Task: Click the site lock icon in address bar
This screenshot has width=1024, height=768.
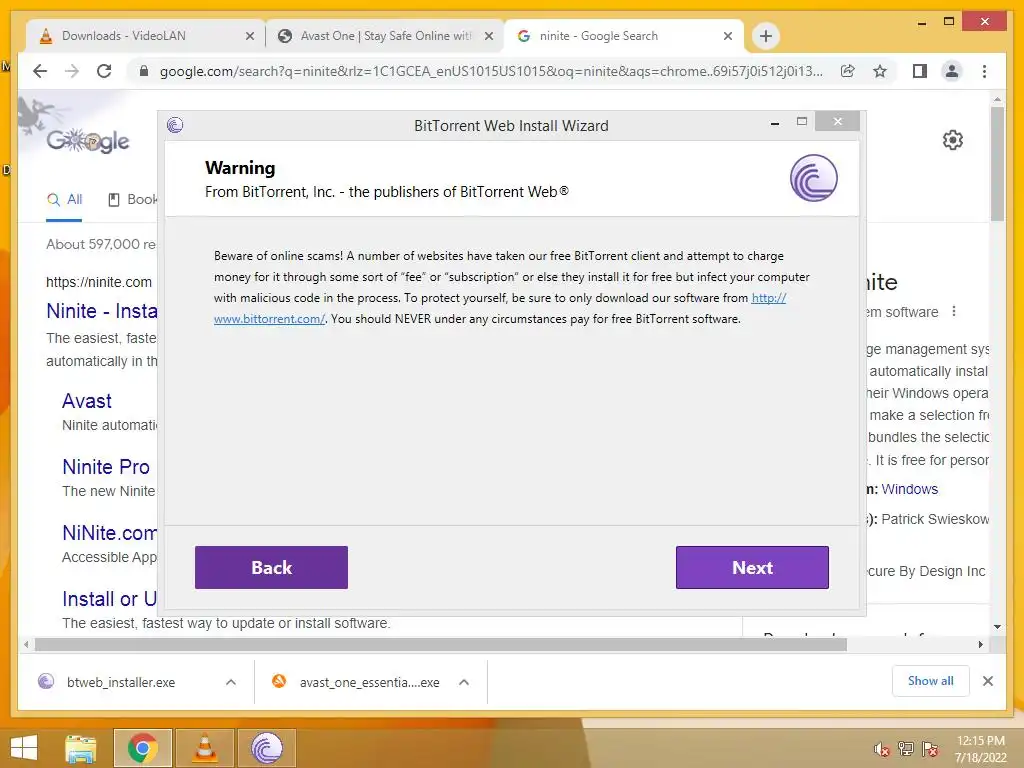Action: [144, 71]
